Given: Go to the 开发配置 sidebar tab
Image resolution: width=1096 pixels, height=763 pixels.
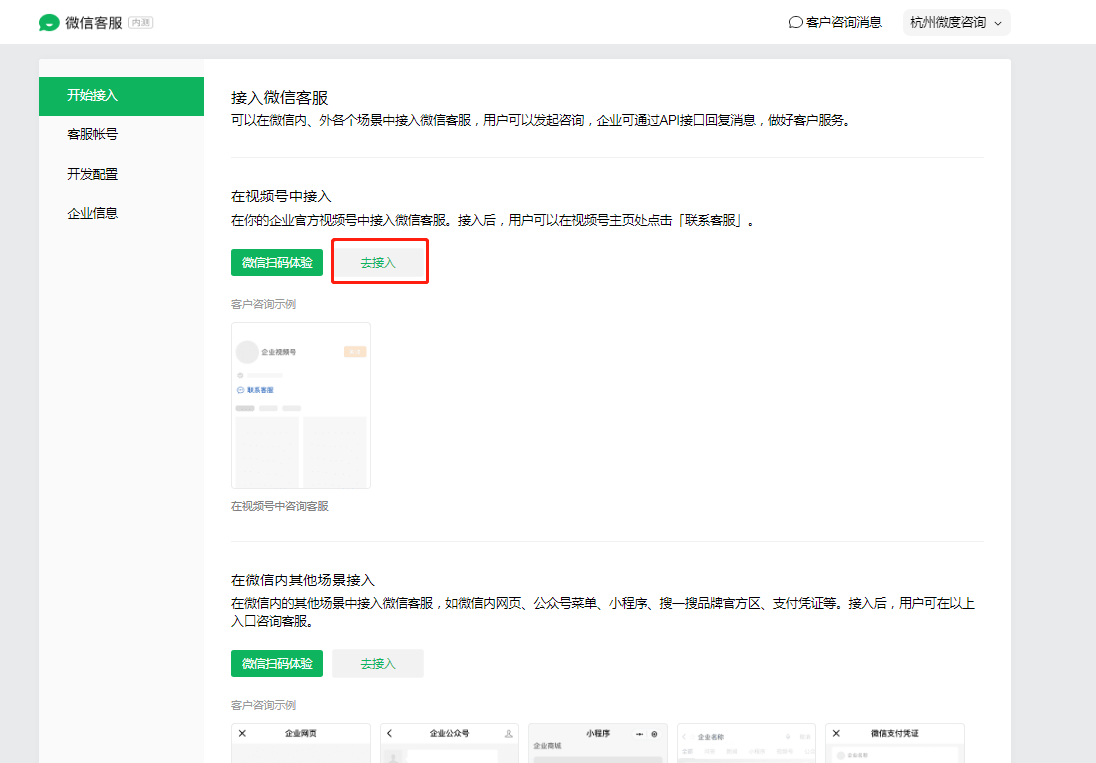Looking at the screenshot, I should 121,174.
